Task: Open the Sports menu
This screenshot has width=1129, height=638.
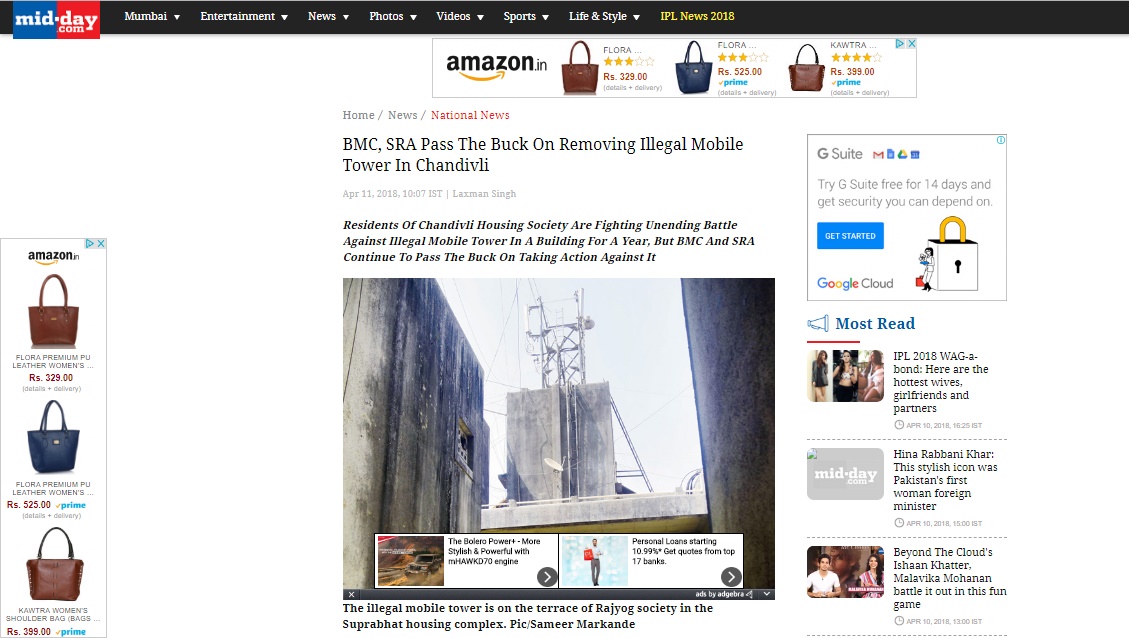Action: pyautogui.click(x=526, y=16)
